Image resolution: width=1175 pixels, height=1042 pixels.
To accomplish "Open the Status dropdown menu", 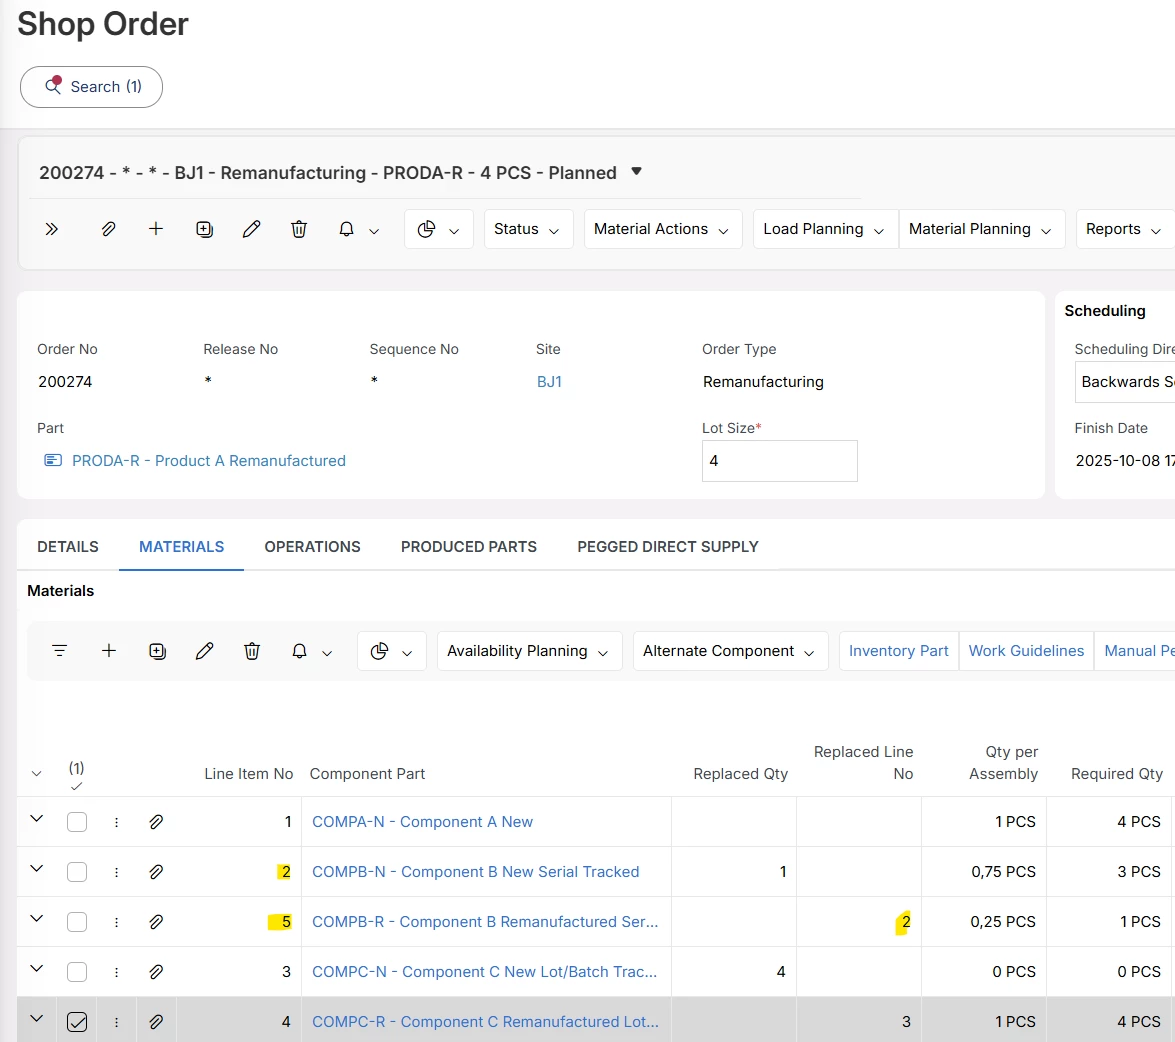I will [x=528, y=229].
